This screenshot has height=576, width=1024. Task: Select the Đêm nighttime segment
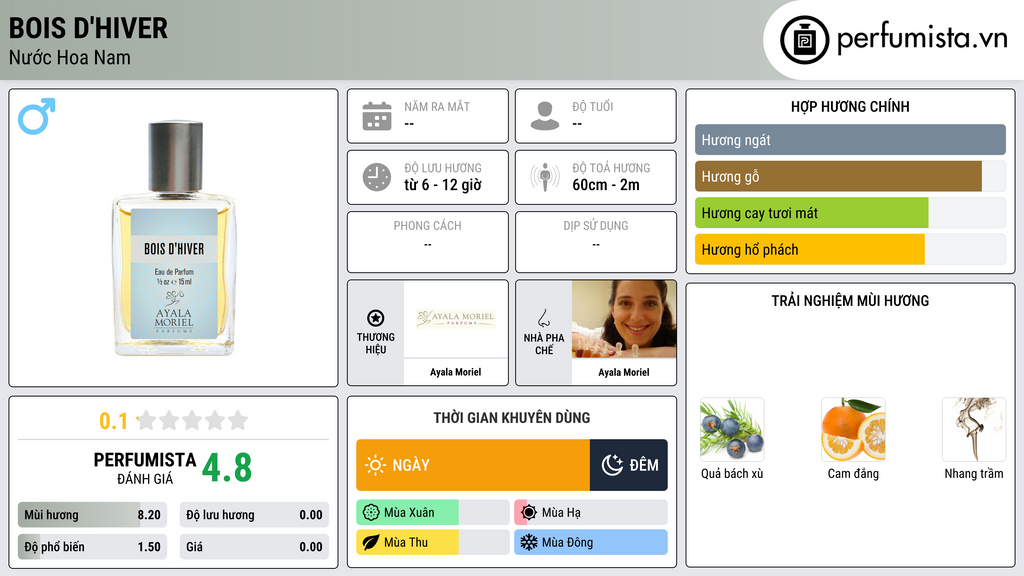click(629, 465)
